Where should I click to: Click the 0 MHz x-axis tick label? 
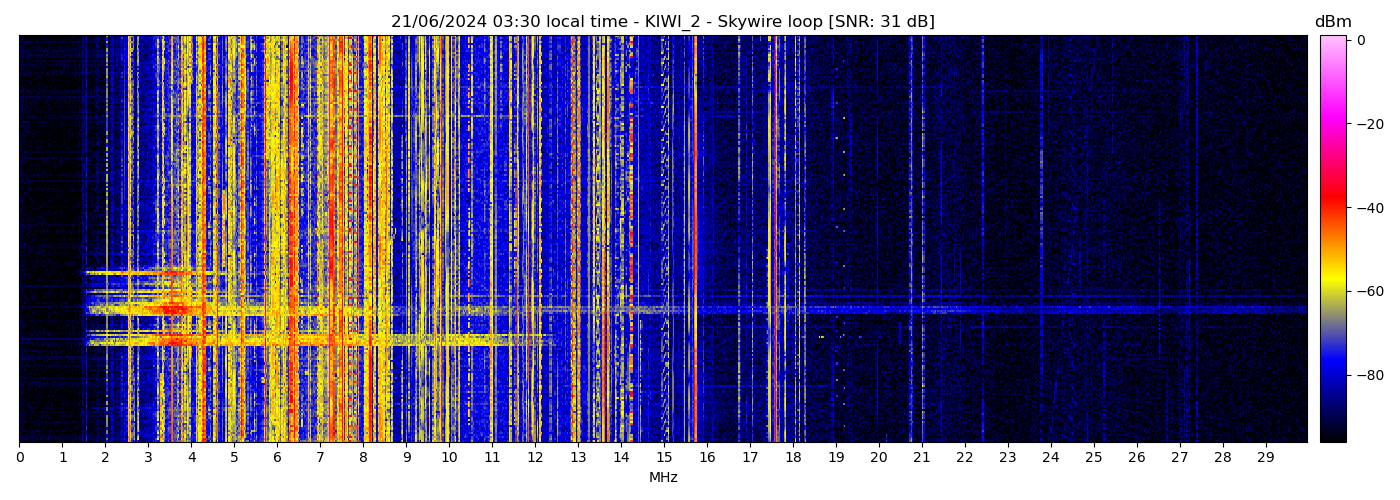click(20, 458)
